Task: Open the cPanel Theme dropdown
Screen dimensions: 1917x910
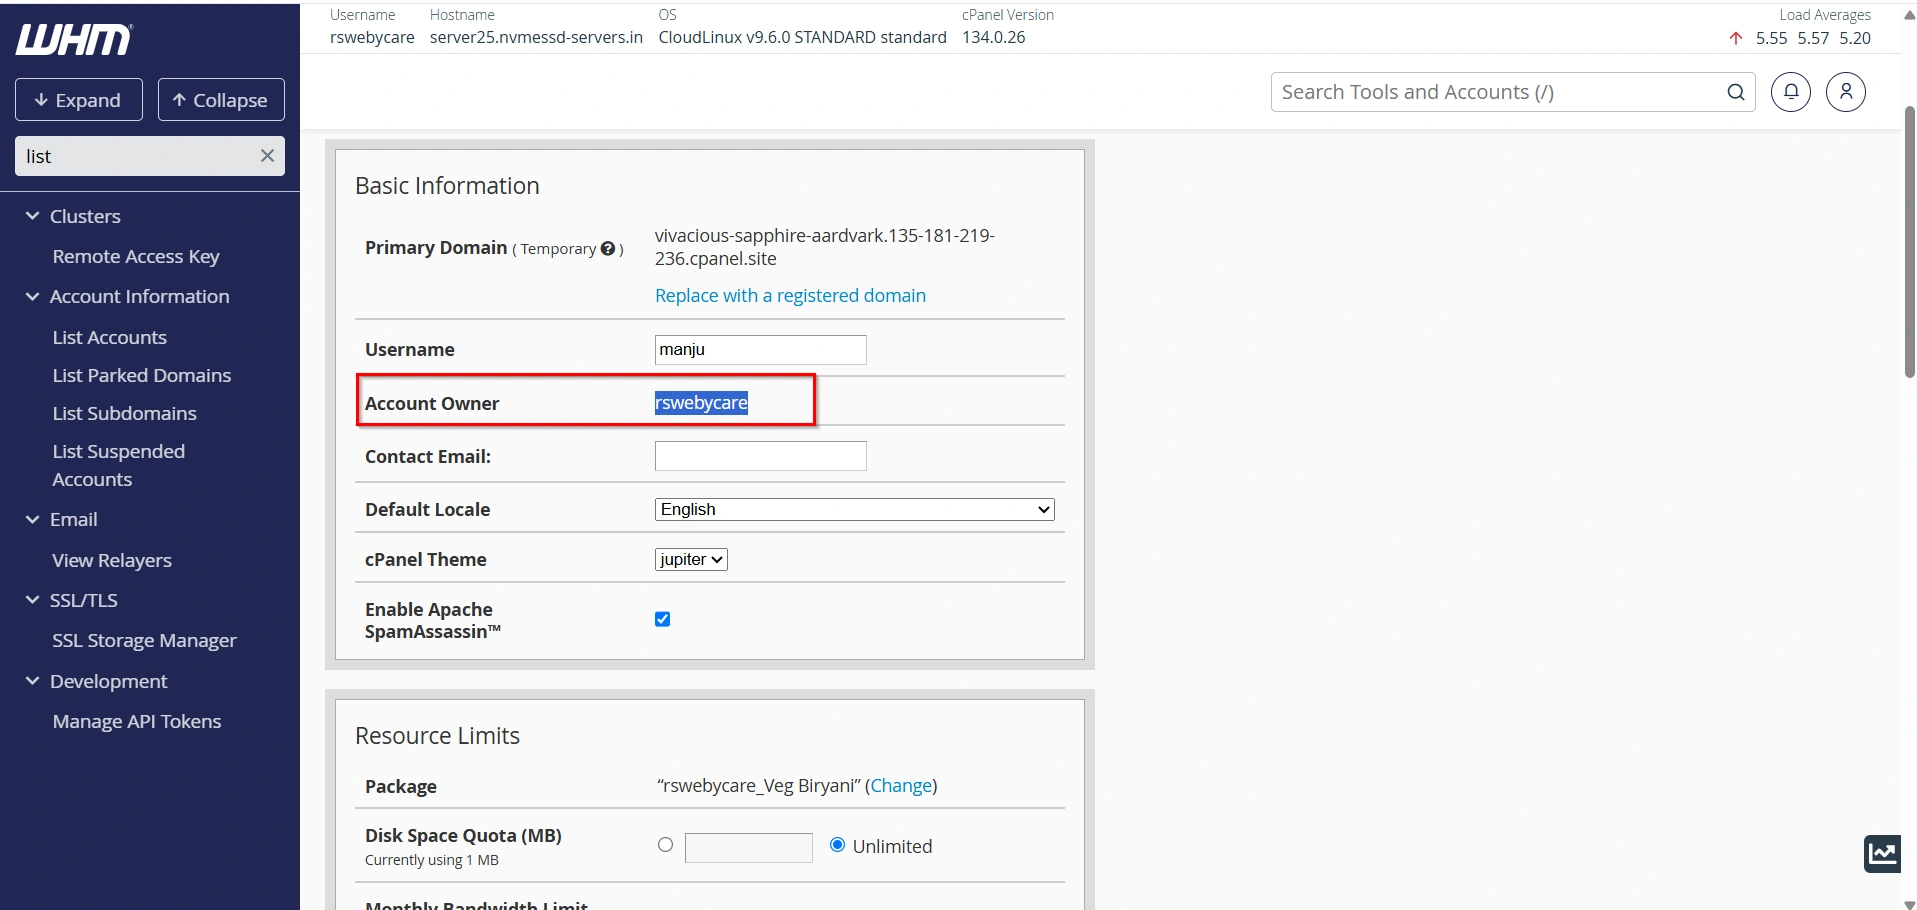Action: tap(691, 559)
